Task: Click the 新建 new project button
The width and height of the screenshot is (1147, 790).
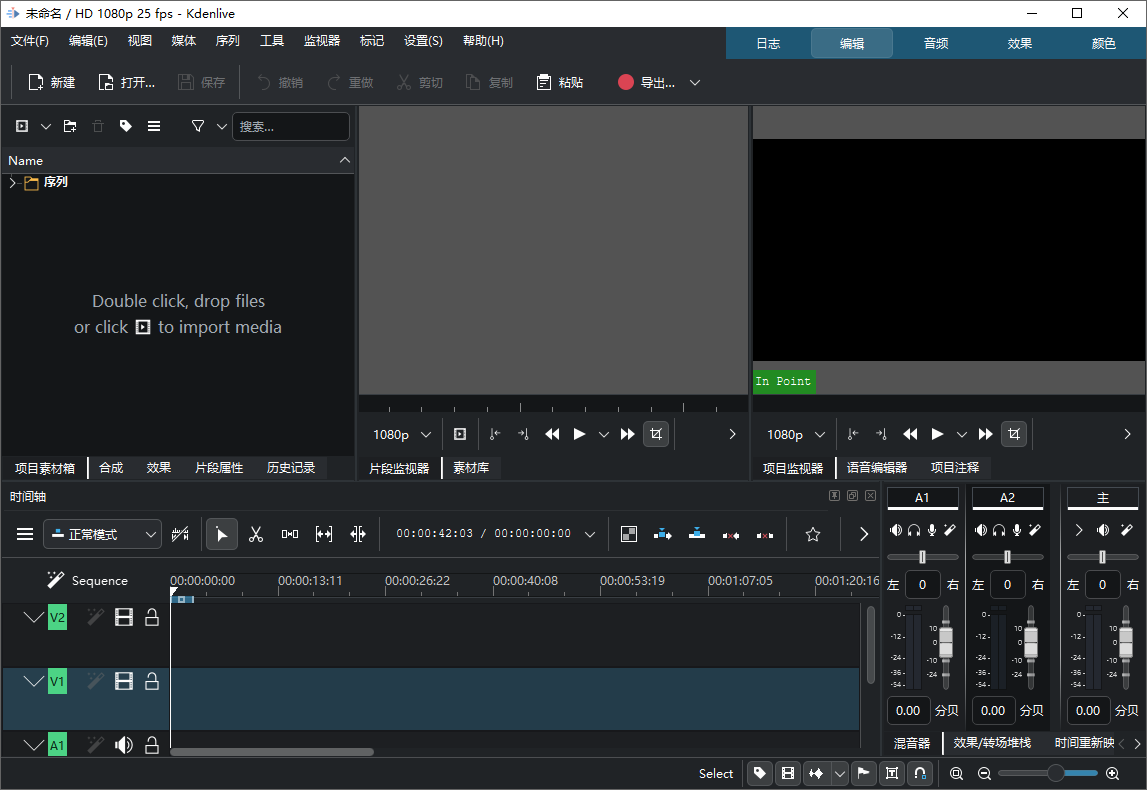Action: 51,83
